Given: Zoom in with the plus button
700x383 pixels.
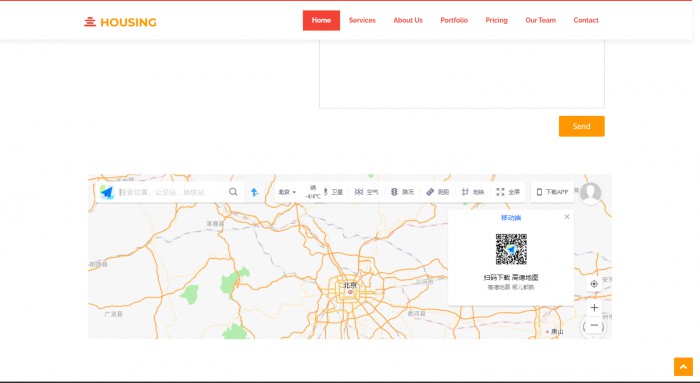Looking at the screenshot, I should (594, 308).
